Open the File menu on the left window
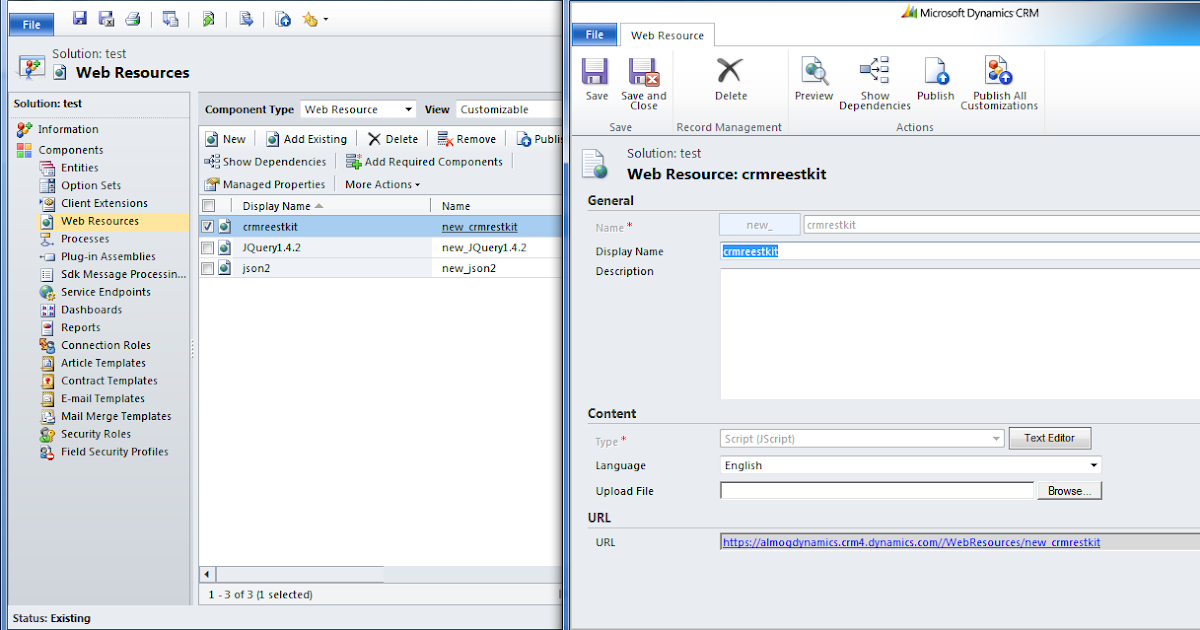The height and width of the screenshot is (630, 1200). coord(30,23)
